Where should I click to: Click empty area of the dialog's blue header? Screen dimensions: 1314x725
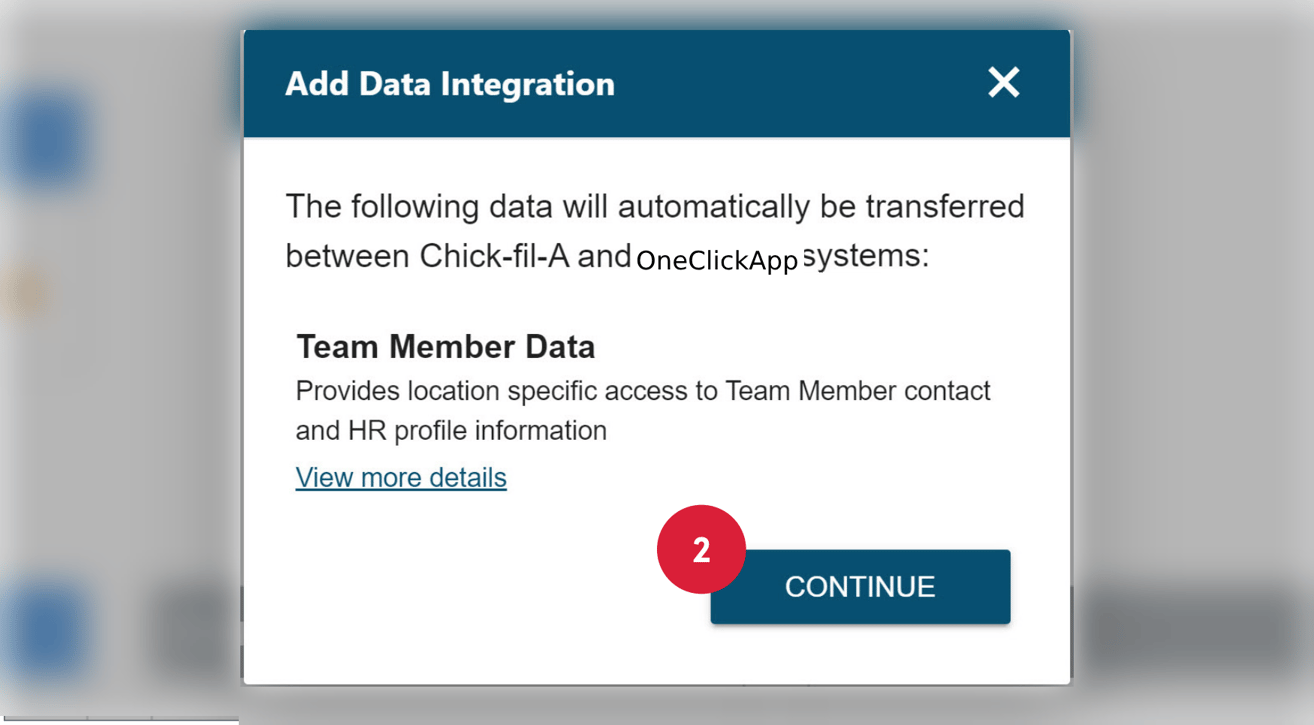tap(800, 84)
